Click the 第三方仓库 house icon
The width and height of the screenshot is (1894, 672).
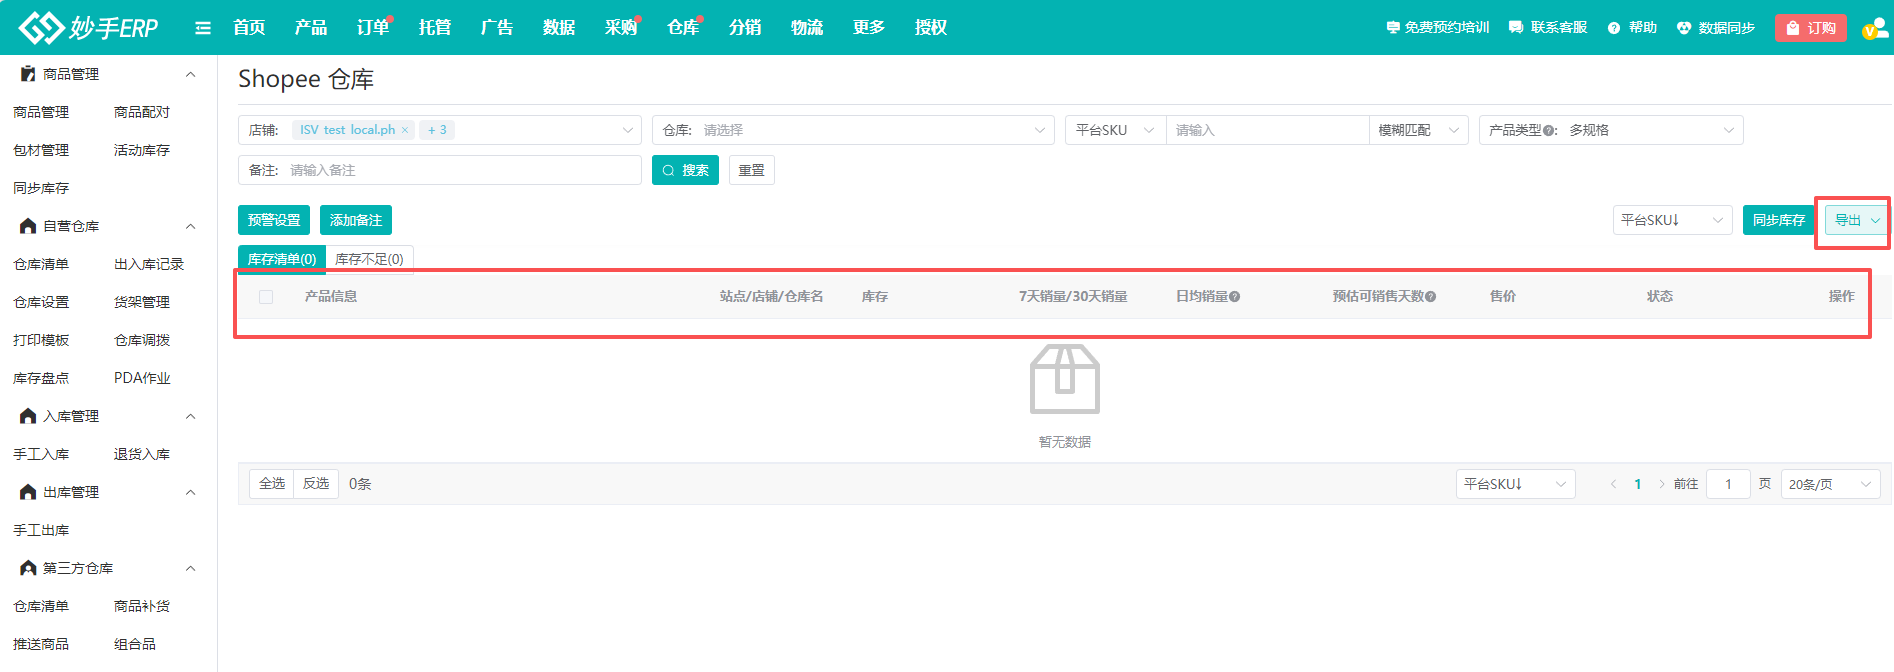[28, 568]
